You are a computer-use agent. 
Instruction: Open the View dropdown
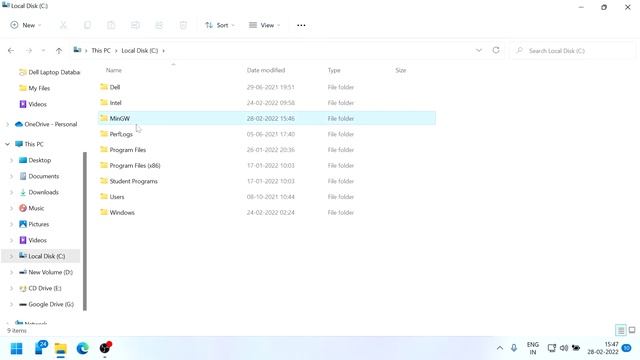tap(264, 25)
